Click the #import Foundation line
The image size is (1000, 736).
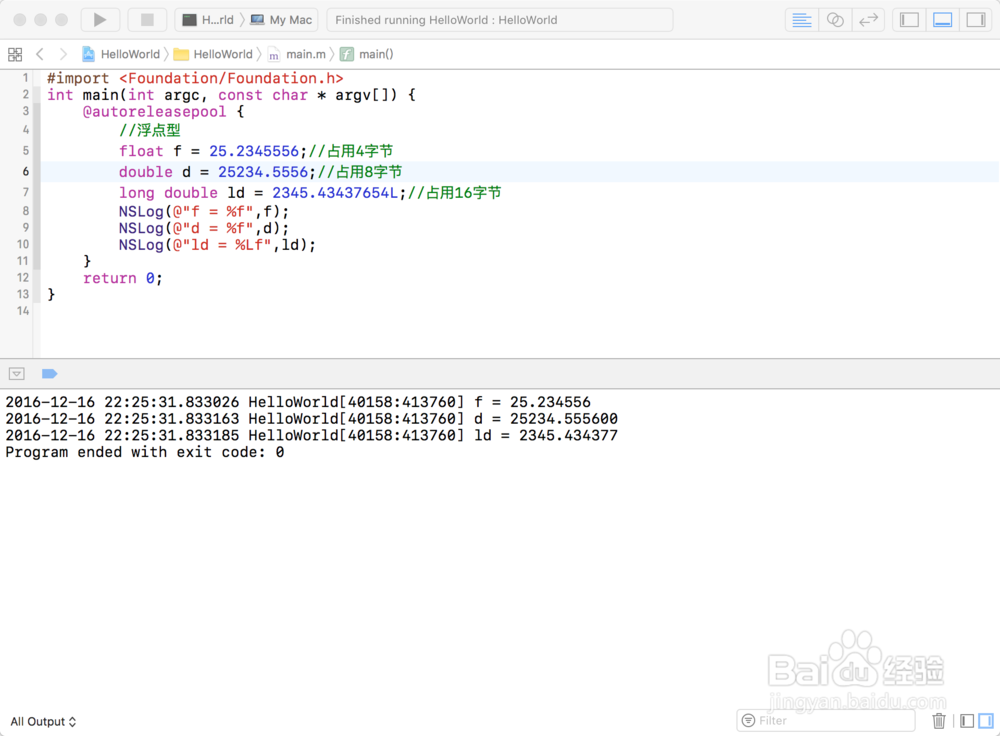pyautogui.click(x=195, y=78)
